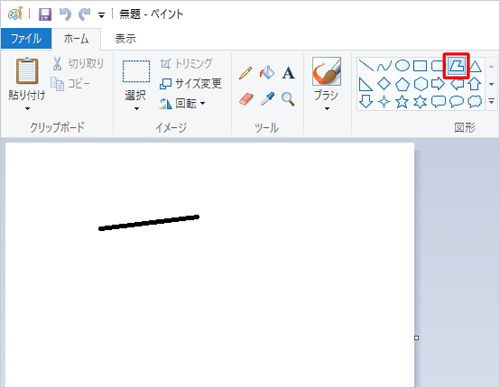
Task: Paste using the 貼り付け clipboard icon
Action: tap(27, 71)
